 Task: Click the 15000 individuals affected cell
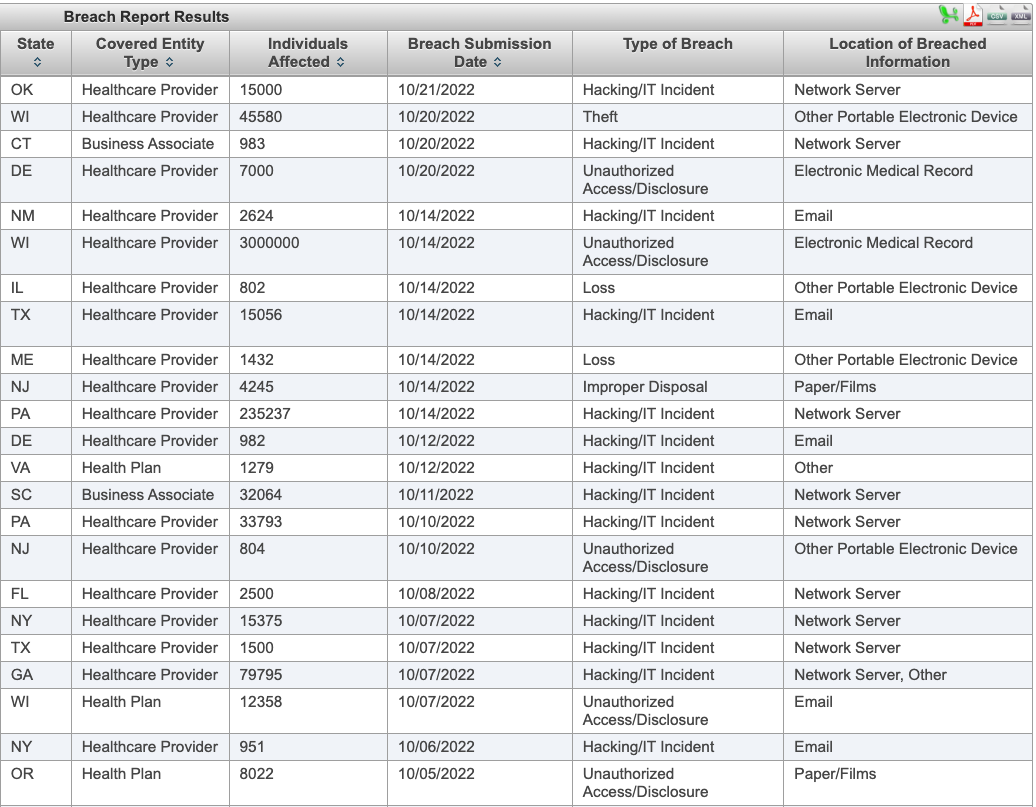(309, 90)
